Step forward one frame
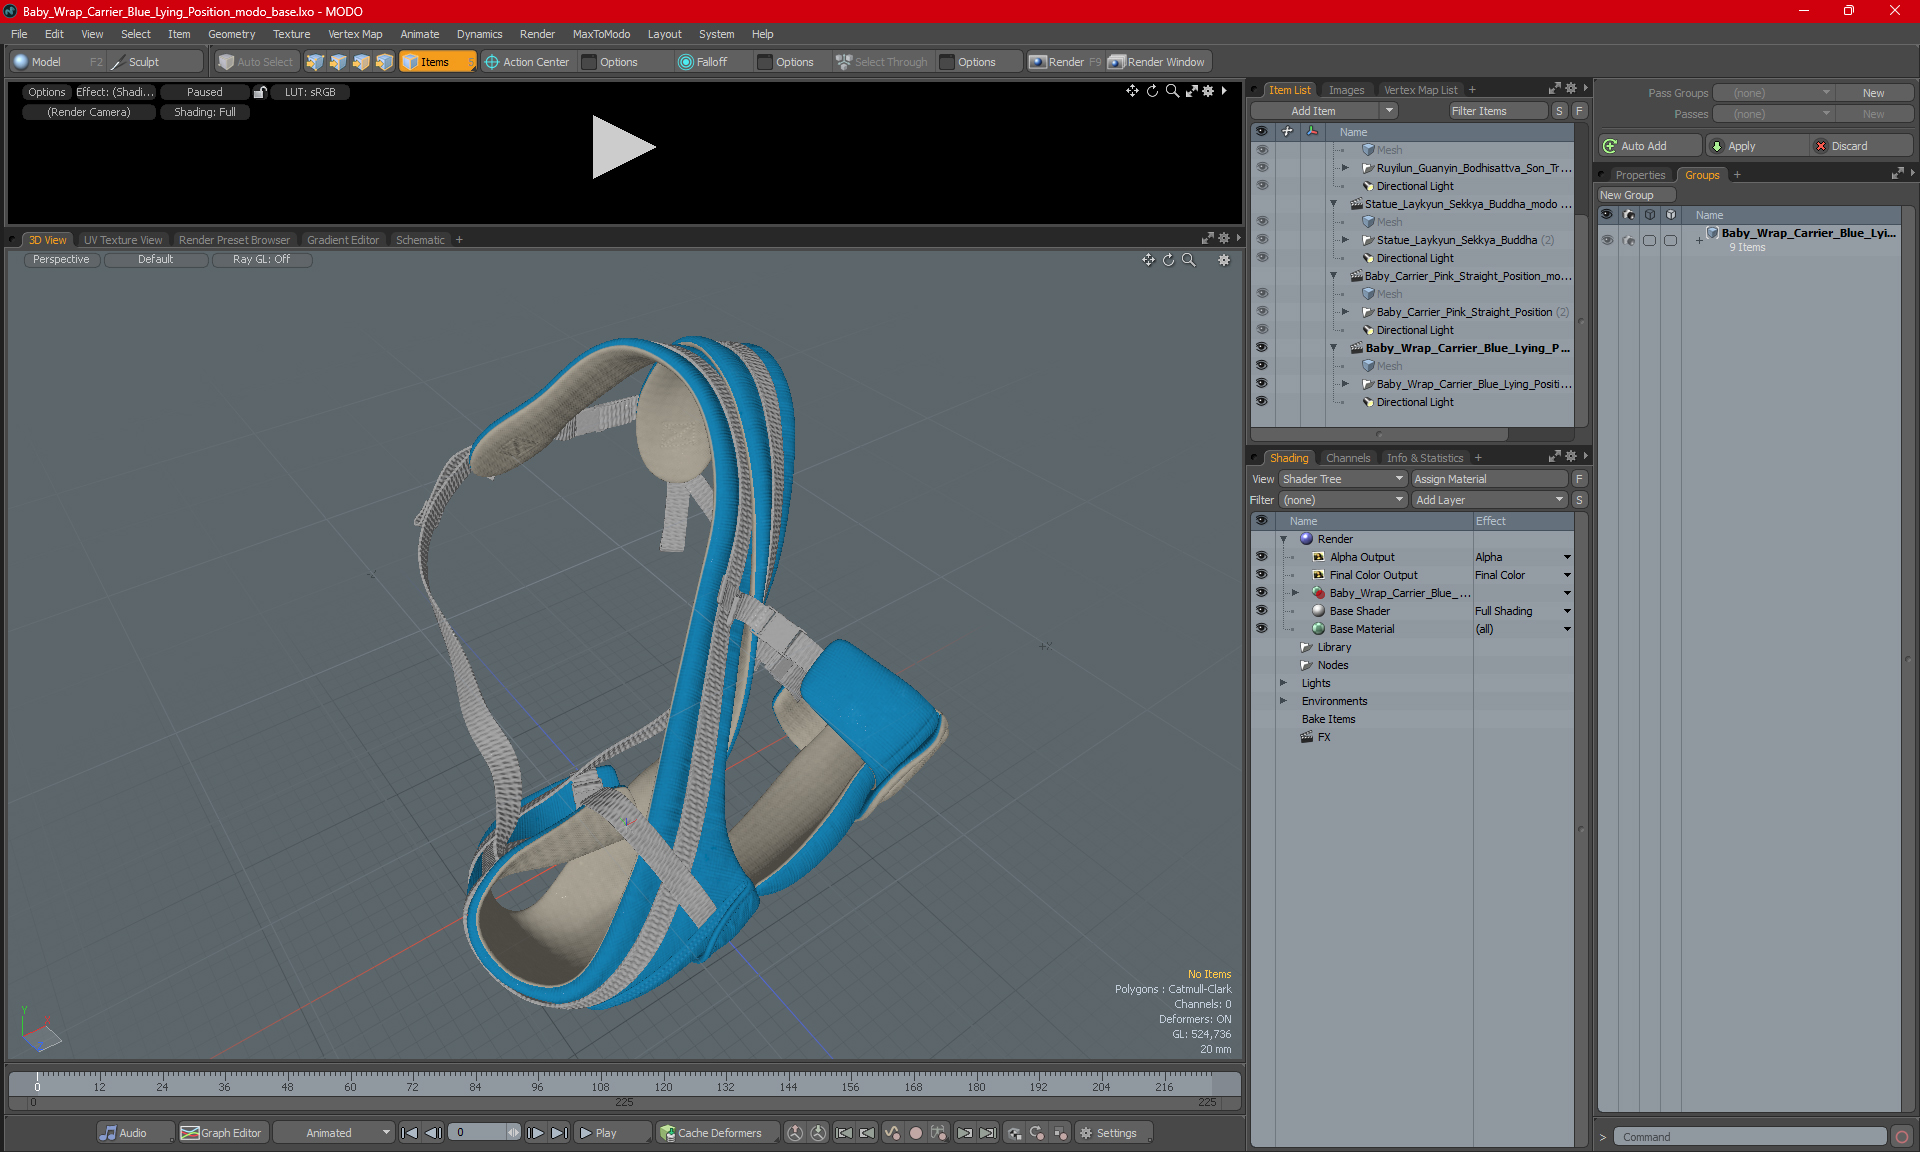This screenshot has width=1920, height=1152. coord(536,1133)
